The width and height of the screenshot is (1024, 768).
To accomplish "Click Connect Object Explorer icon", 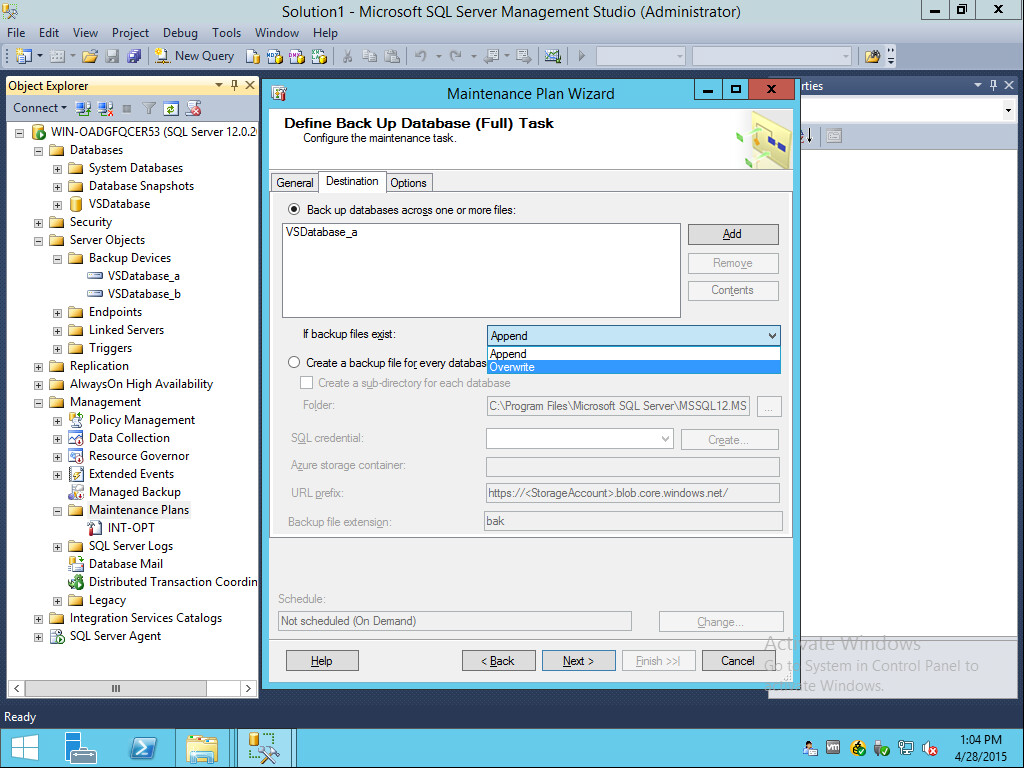I will point(83,108).
